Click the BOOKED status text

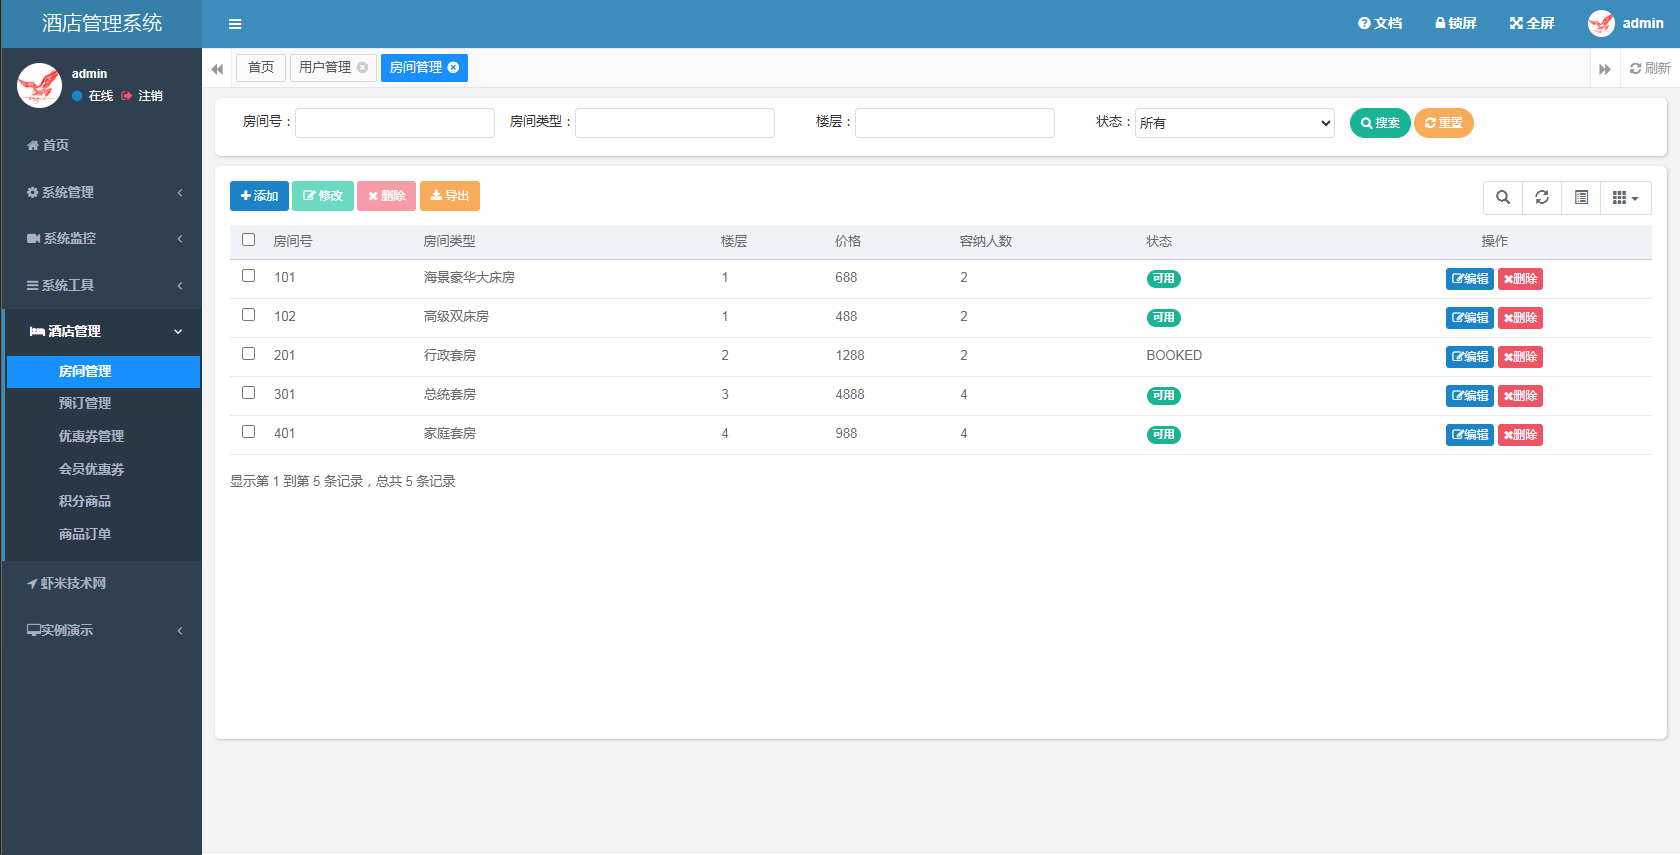click(x=1174, y=356)
